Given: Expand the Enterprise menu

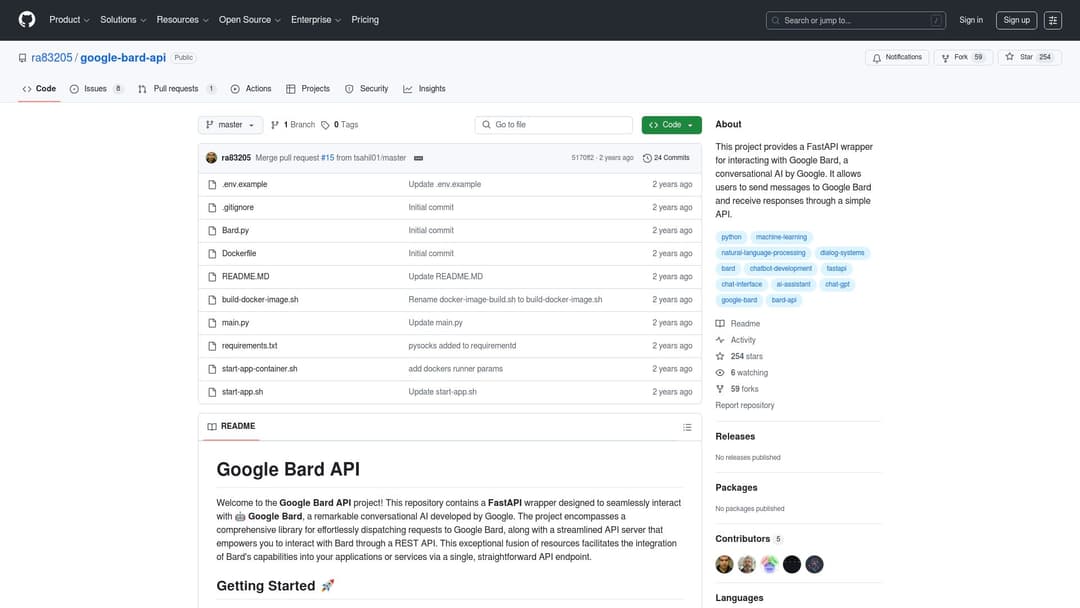Looking at the screenshot, I should click(315, 20).
